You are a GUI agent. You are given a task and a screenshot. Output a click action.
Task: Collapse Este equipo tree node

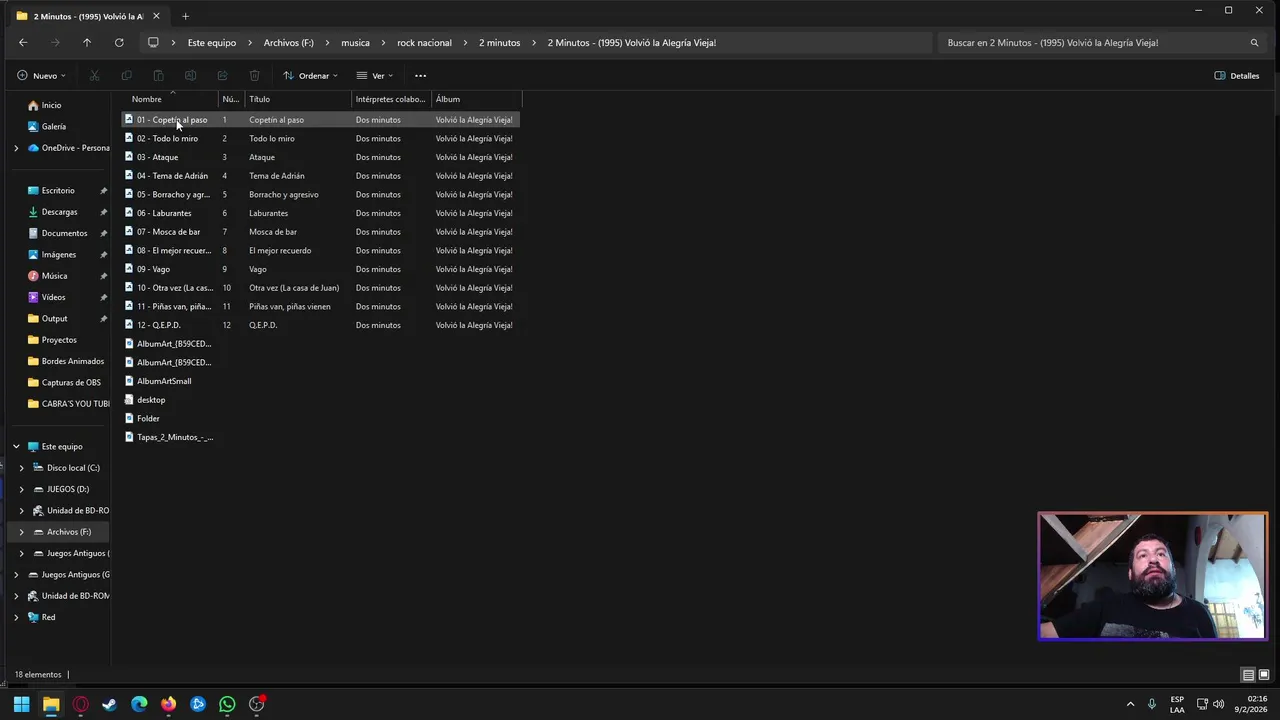tap(16, 447)
